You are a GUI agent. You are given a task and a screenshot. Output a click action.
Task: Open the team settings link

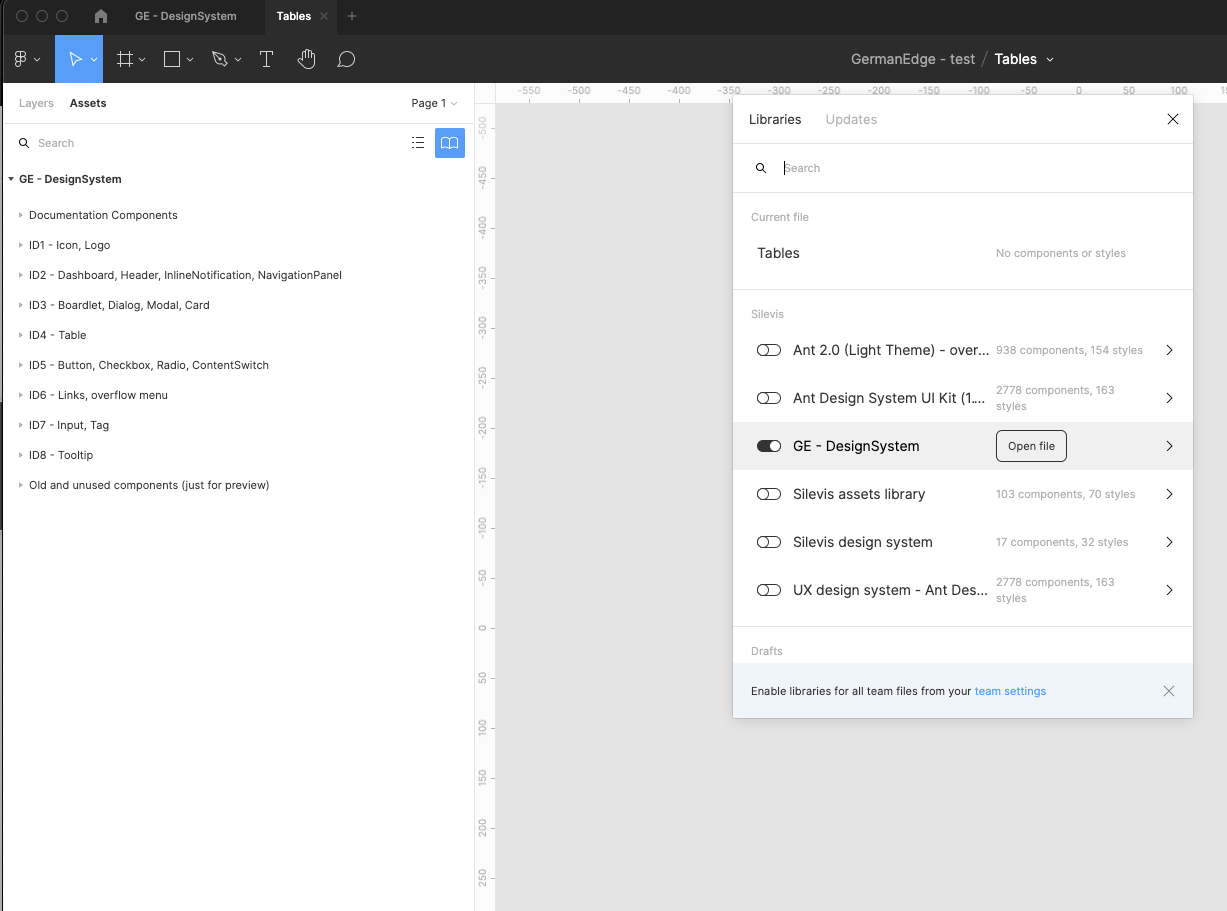coord(1010,691)
